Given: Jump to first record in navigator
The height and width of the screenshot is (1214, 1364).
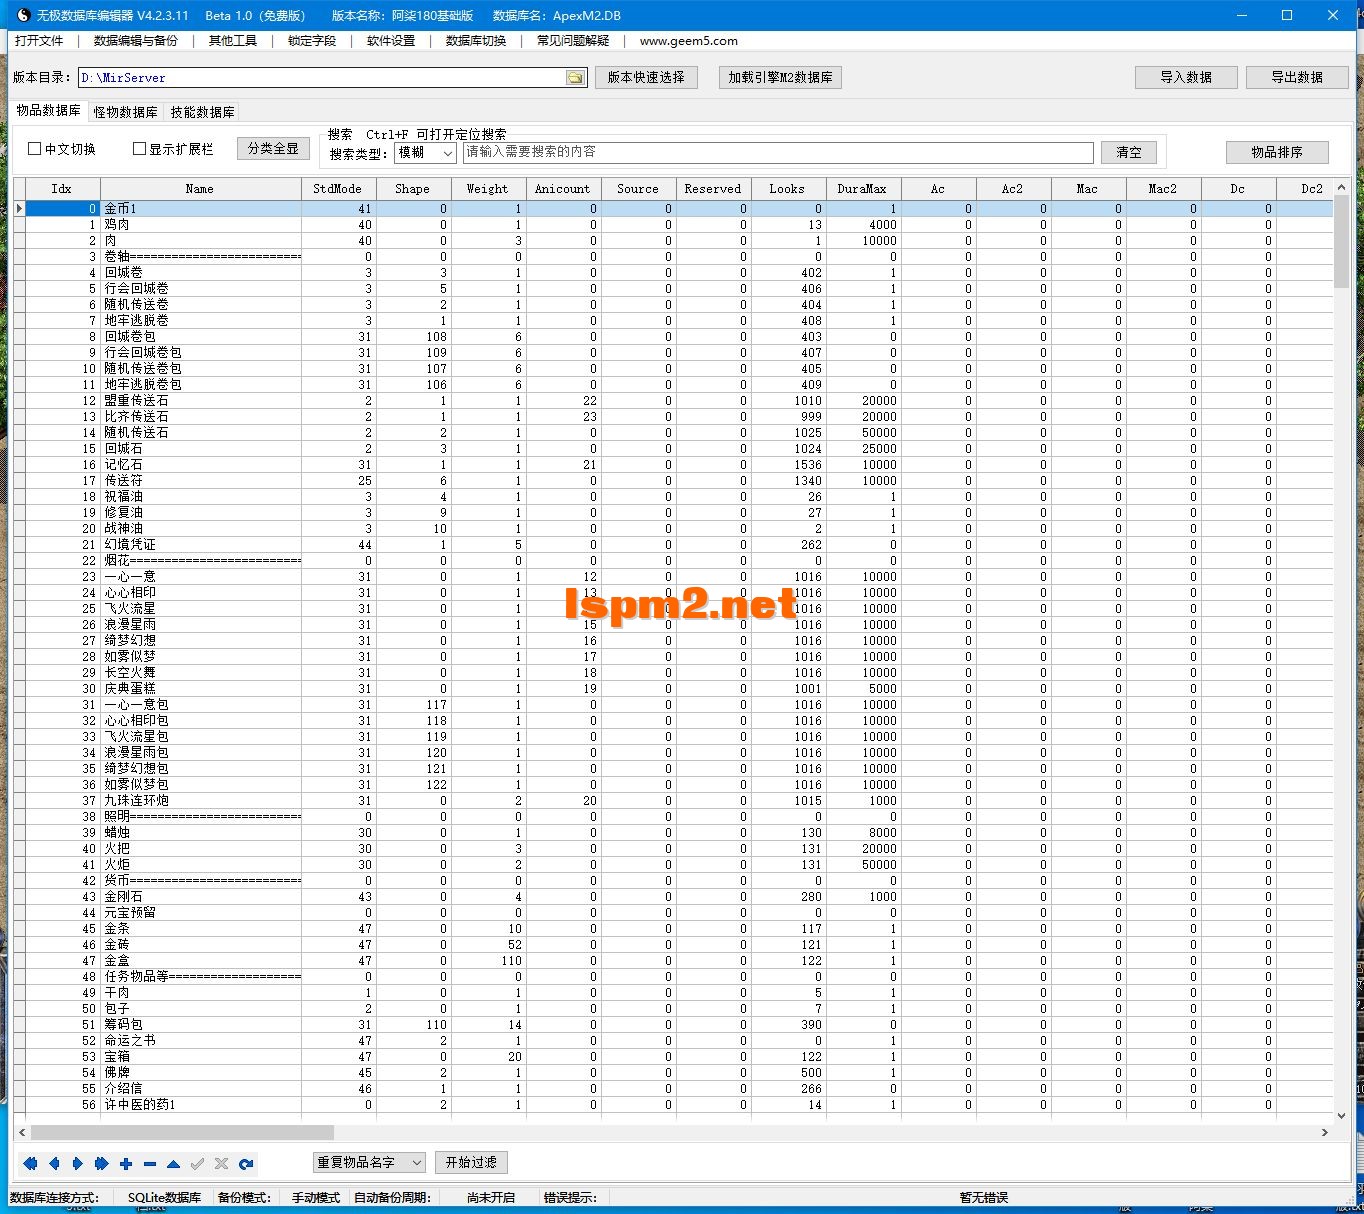Looking at the screenshot, I should (x=30, y=1163).
